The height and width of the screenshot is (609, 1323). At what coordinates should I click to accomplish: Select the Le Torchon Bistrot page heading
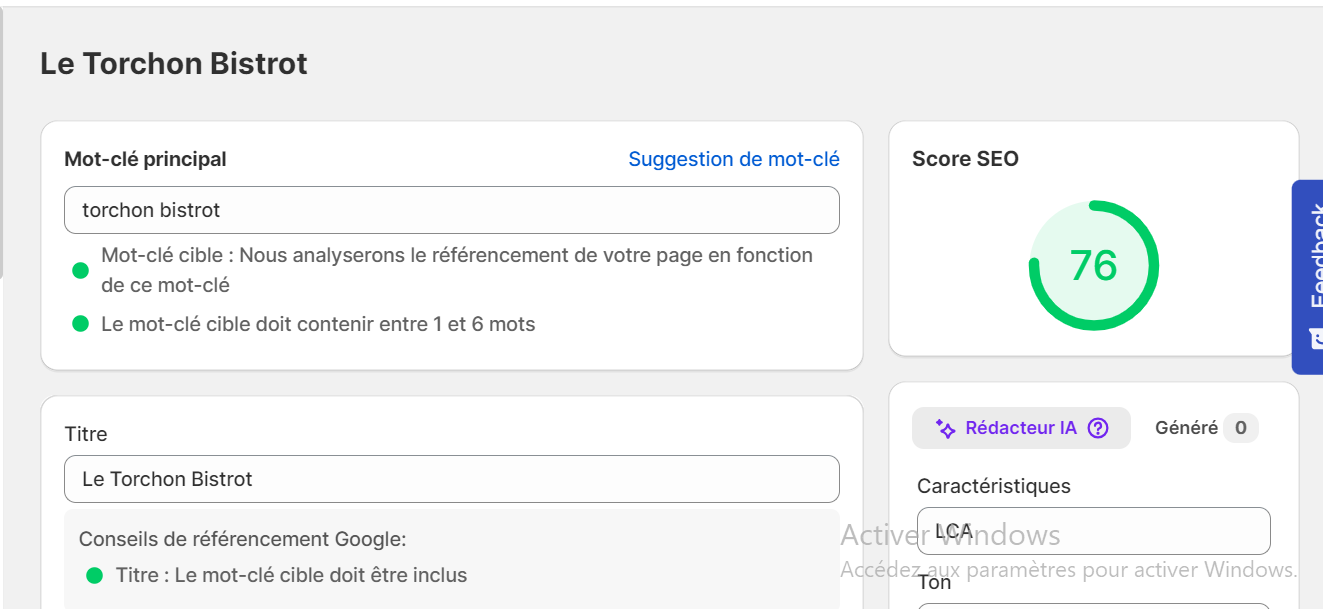coord(174,64)
